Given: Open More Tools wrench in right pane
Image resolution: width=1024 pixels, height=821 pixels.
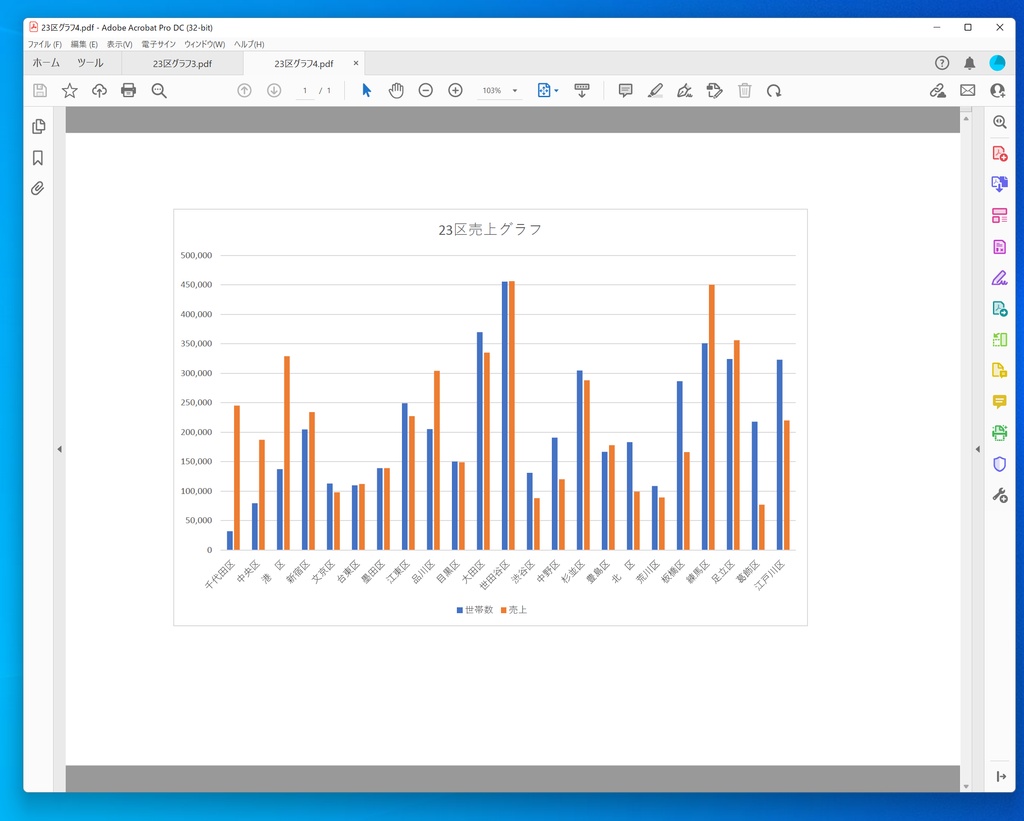Looking at the screenshot, I should [1000, 495].
